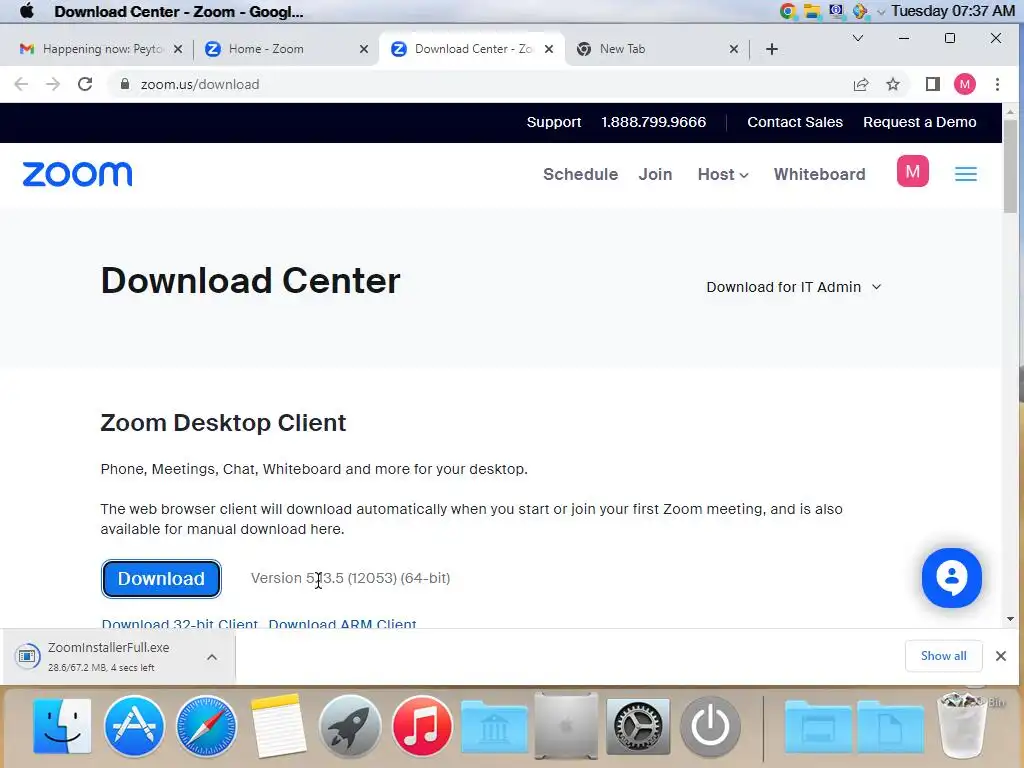Open the Support link

(x=554, y=122)
